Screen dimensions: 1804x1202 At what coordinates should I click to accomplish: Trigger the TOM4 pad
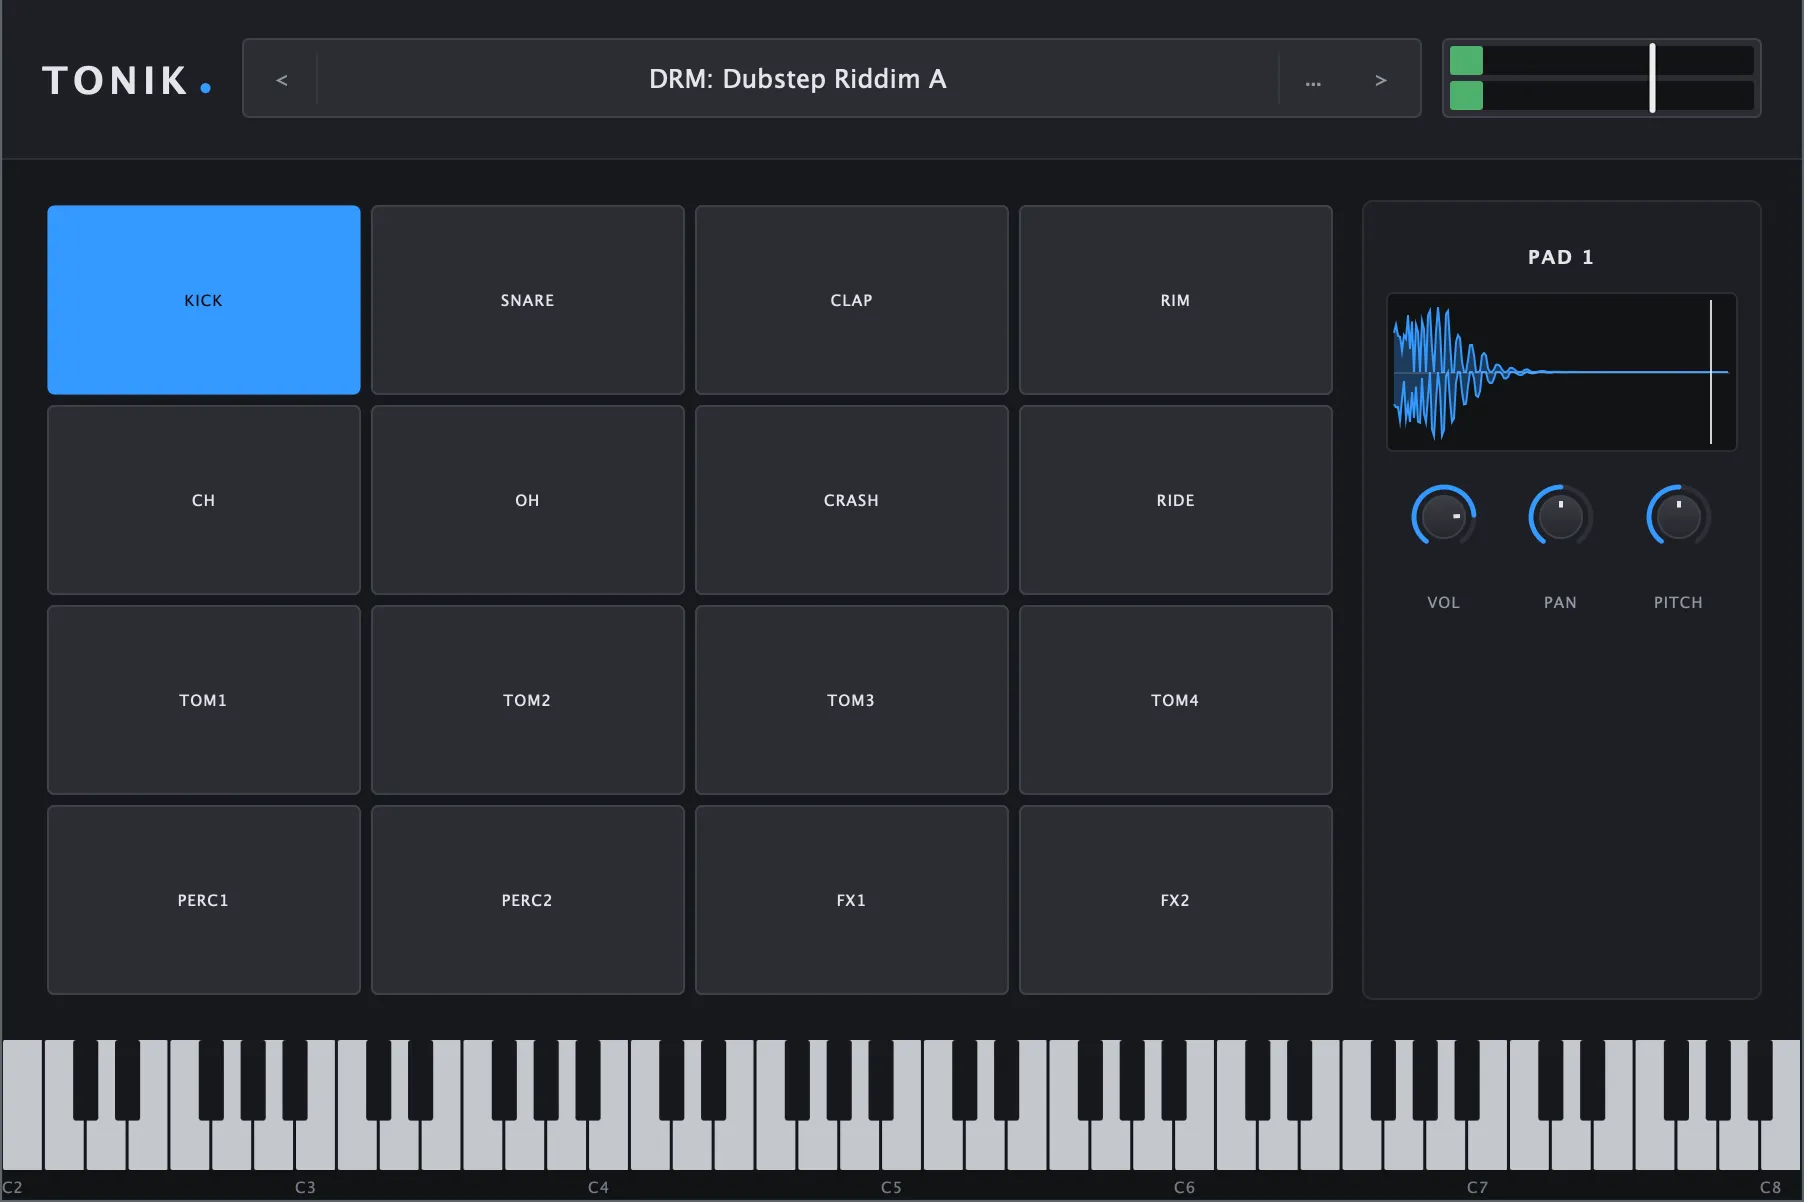pos(1176,700)
